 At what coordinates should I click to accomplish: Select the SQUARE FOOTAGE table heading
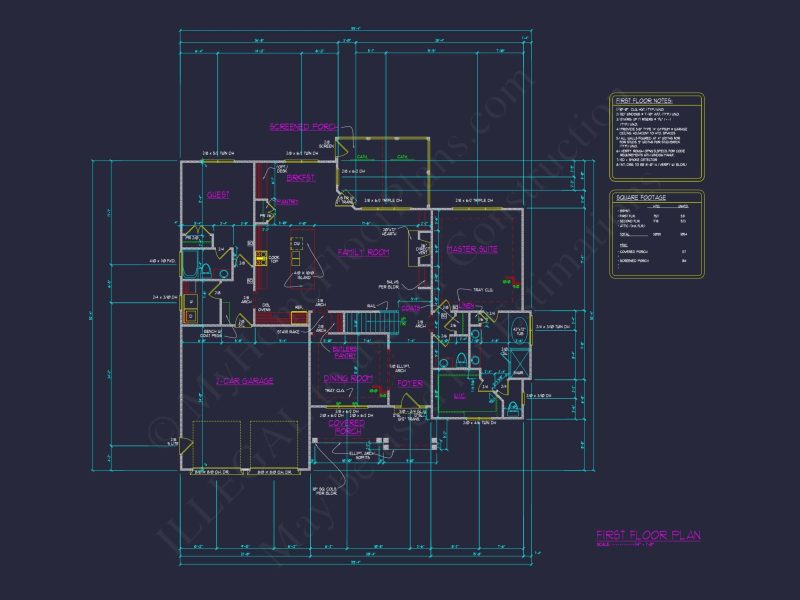coord(641,197)
